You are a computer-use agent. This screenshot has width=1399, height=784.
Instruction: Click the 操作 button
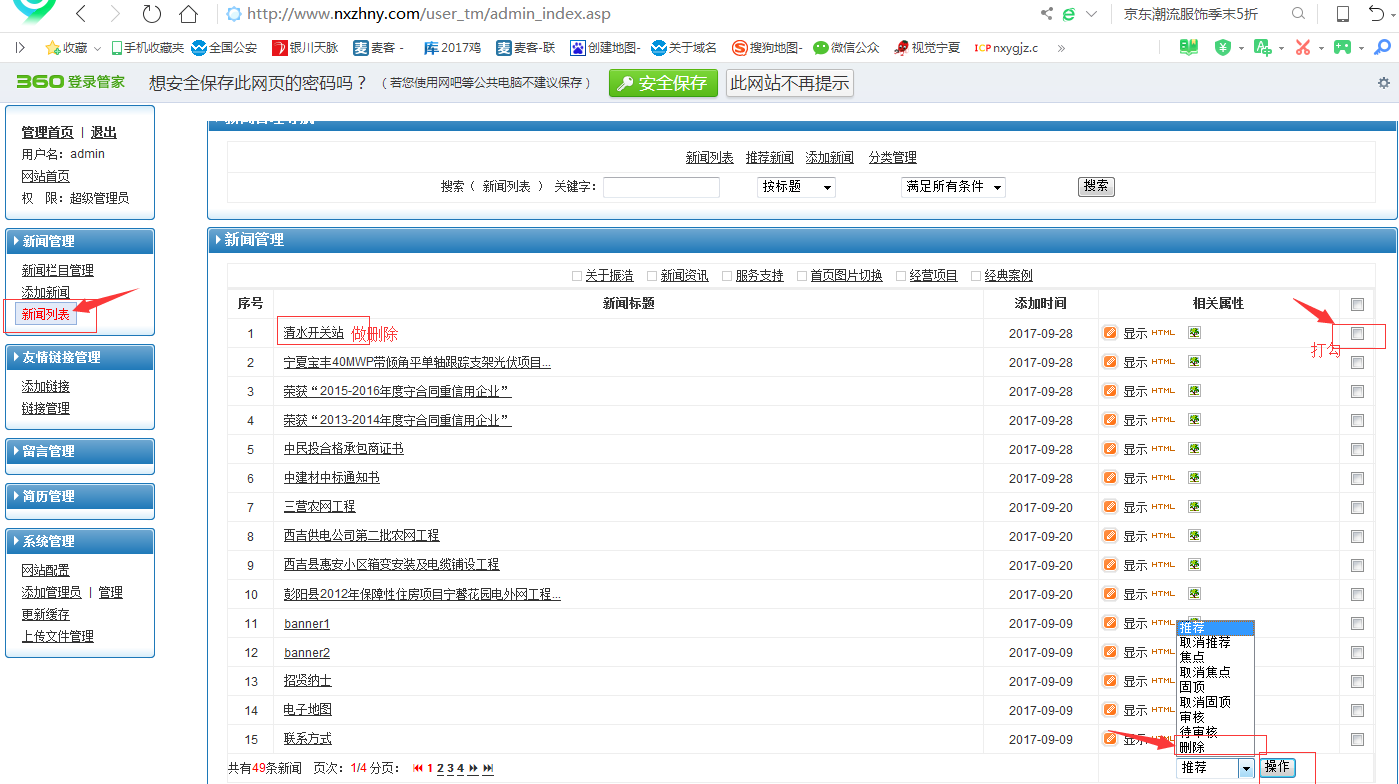pyautogui.click(x=1277, y=767)
